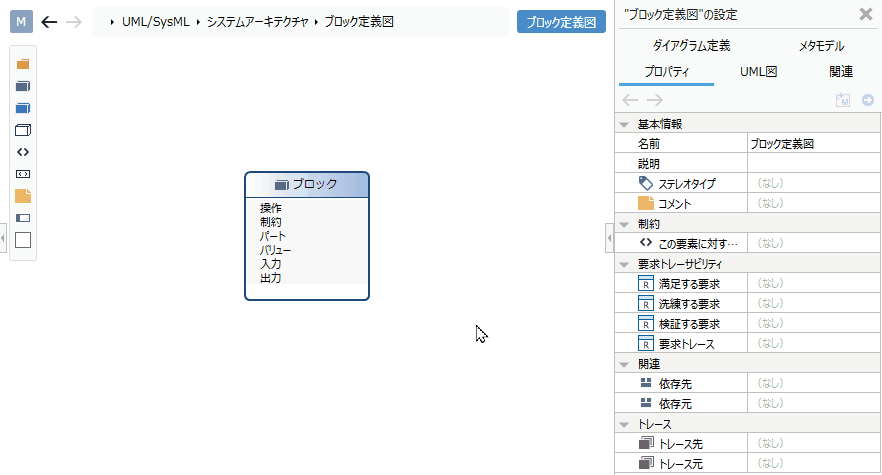The width and height of the screenshot is (882, 475).
Task: Select the orange note tool in palette
Action: [23, 196]
